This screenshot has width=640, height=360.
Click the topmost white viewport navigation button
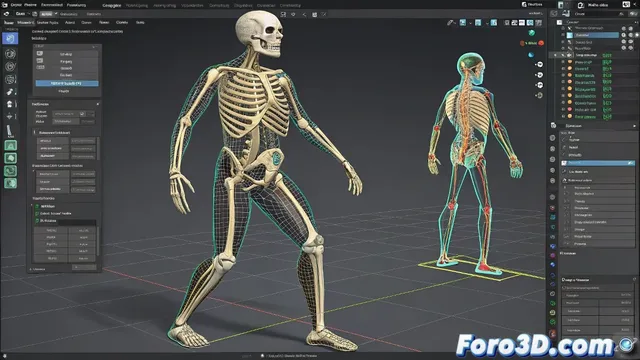(540, 64)
